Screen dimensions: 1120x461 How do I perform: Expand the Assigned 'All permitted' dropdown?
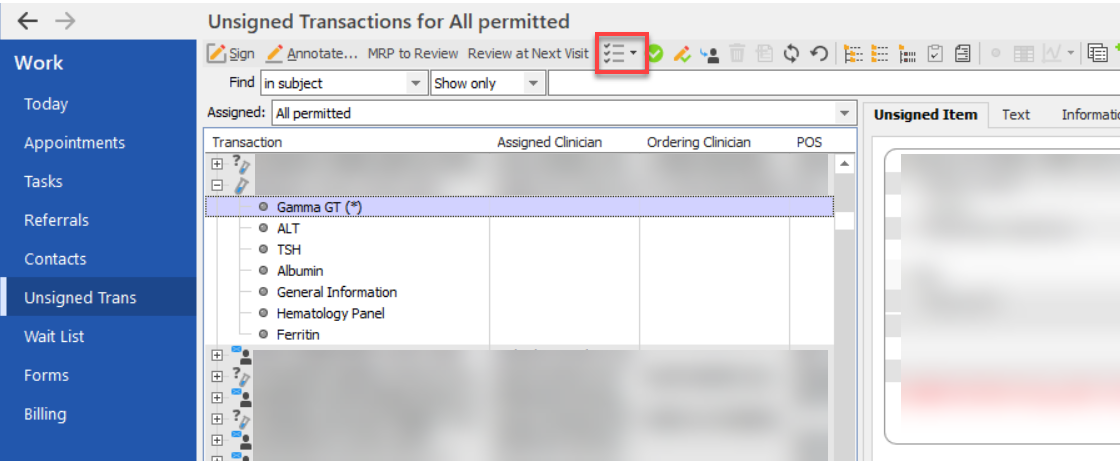[845, 113]
